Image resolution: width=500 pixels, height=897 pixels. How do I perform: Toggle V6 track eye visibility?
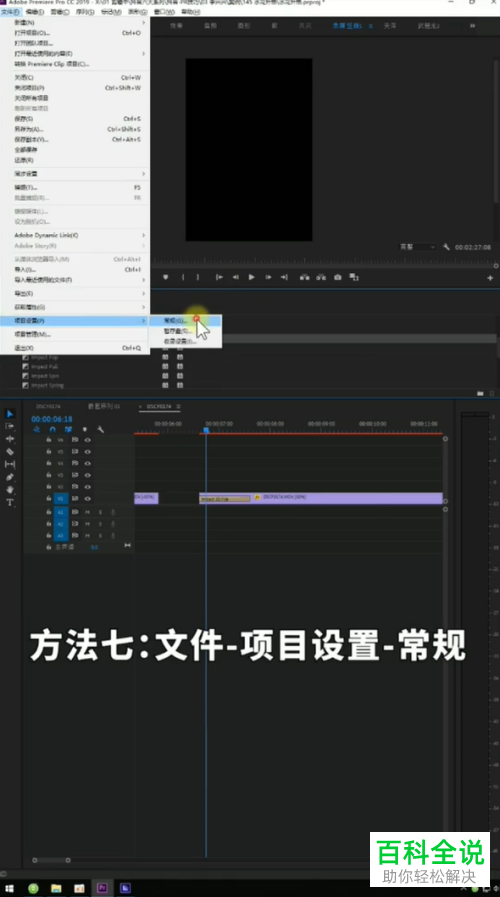point(88,440)
